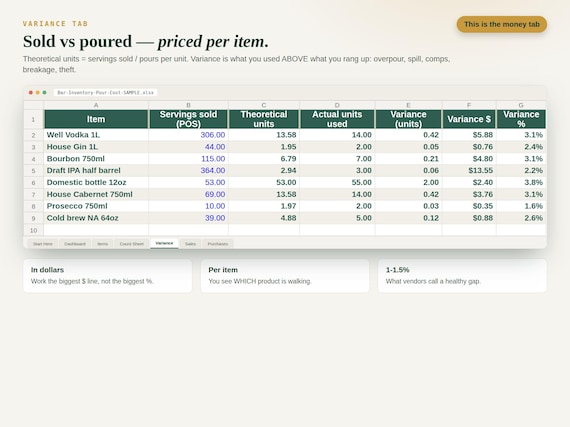The width and height of the screenshot is (570, 427).
Task: Click Draft IPA variance $13.55
Action: (x=469, y=170)
